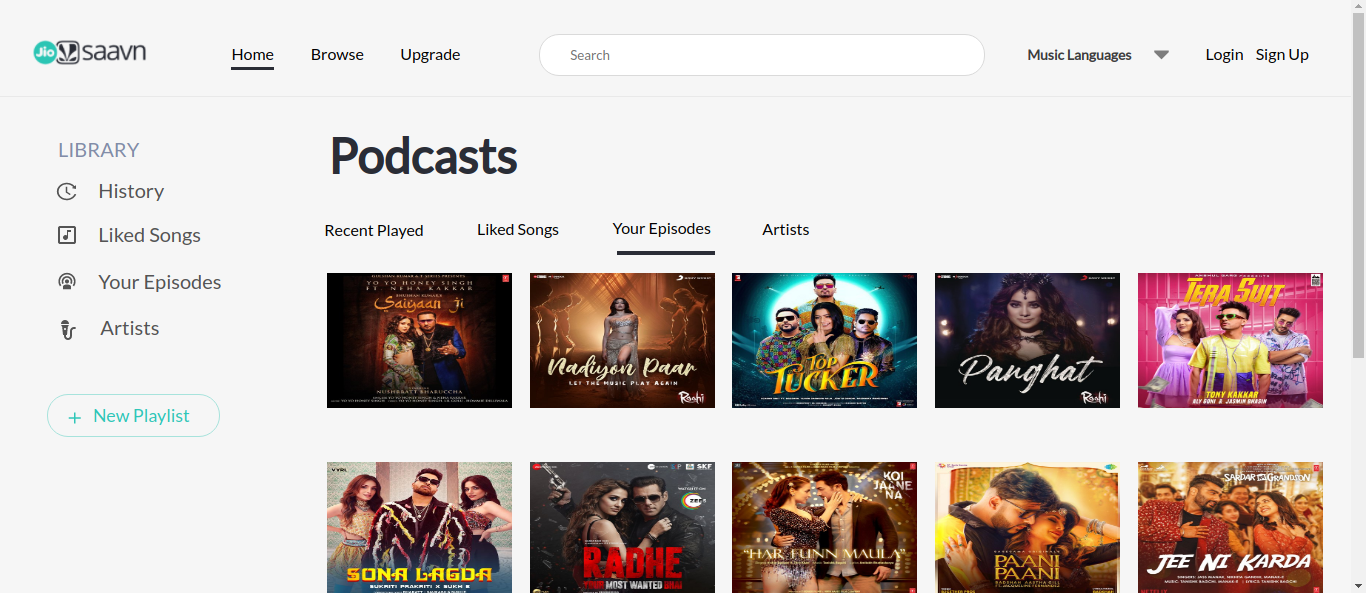Screen dimensions: 1366x593
Task: Click the plus icon next to New Playlist
Action: pos(75,415)
